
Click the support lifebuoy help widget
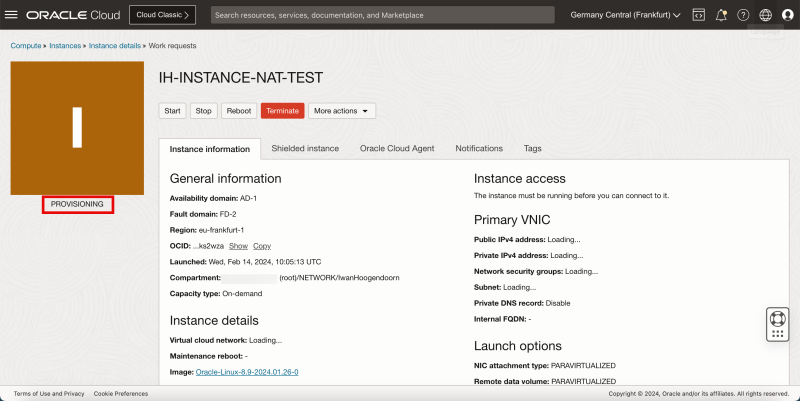point(778,324)
